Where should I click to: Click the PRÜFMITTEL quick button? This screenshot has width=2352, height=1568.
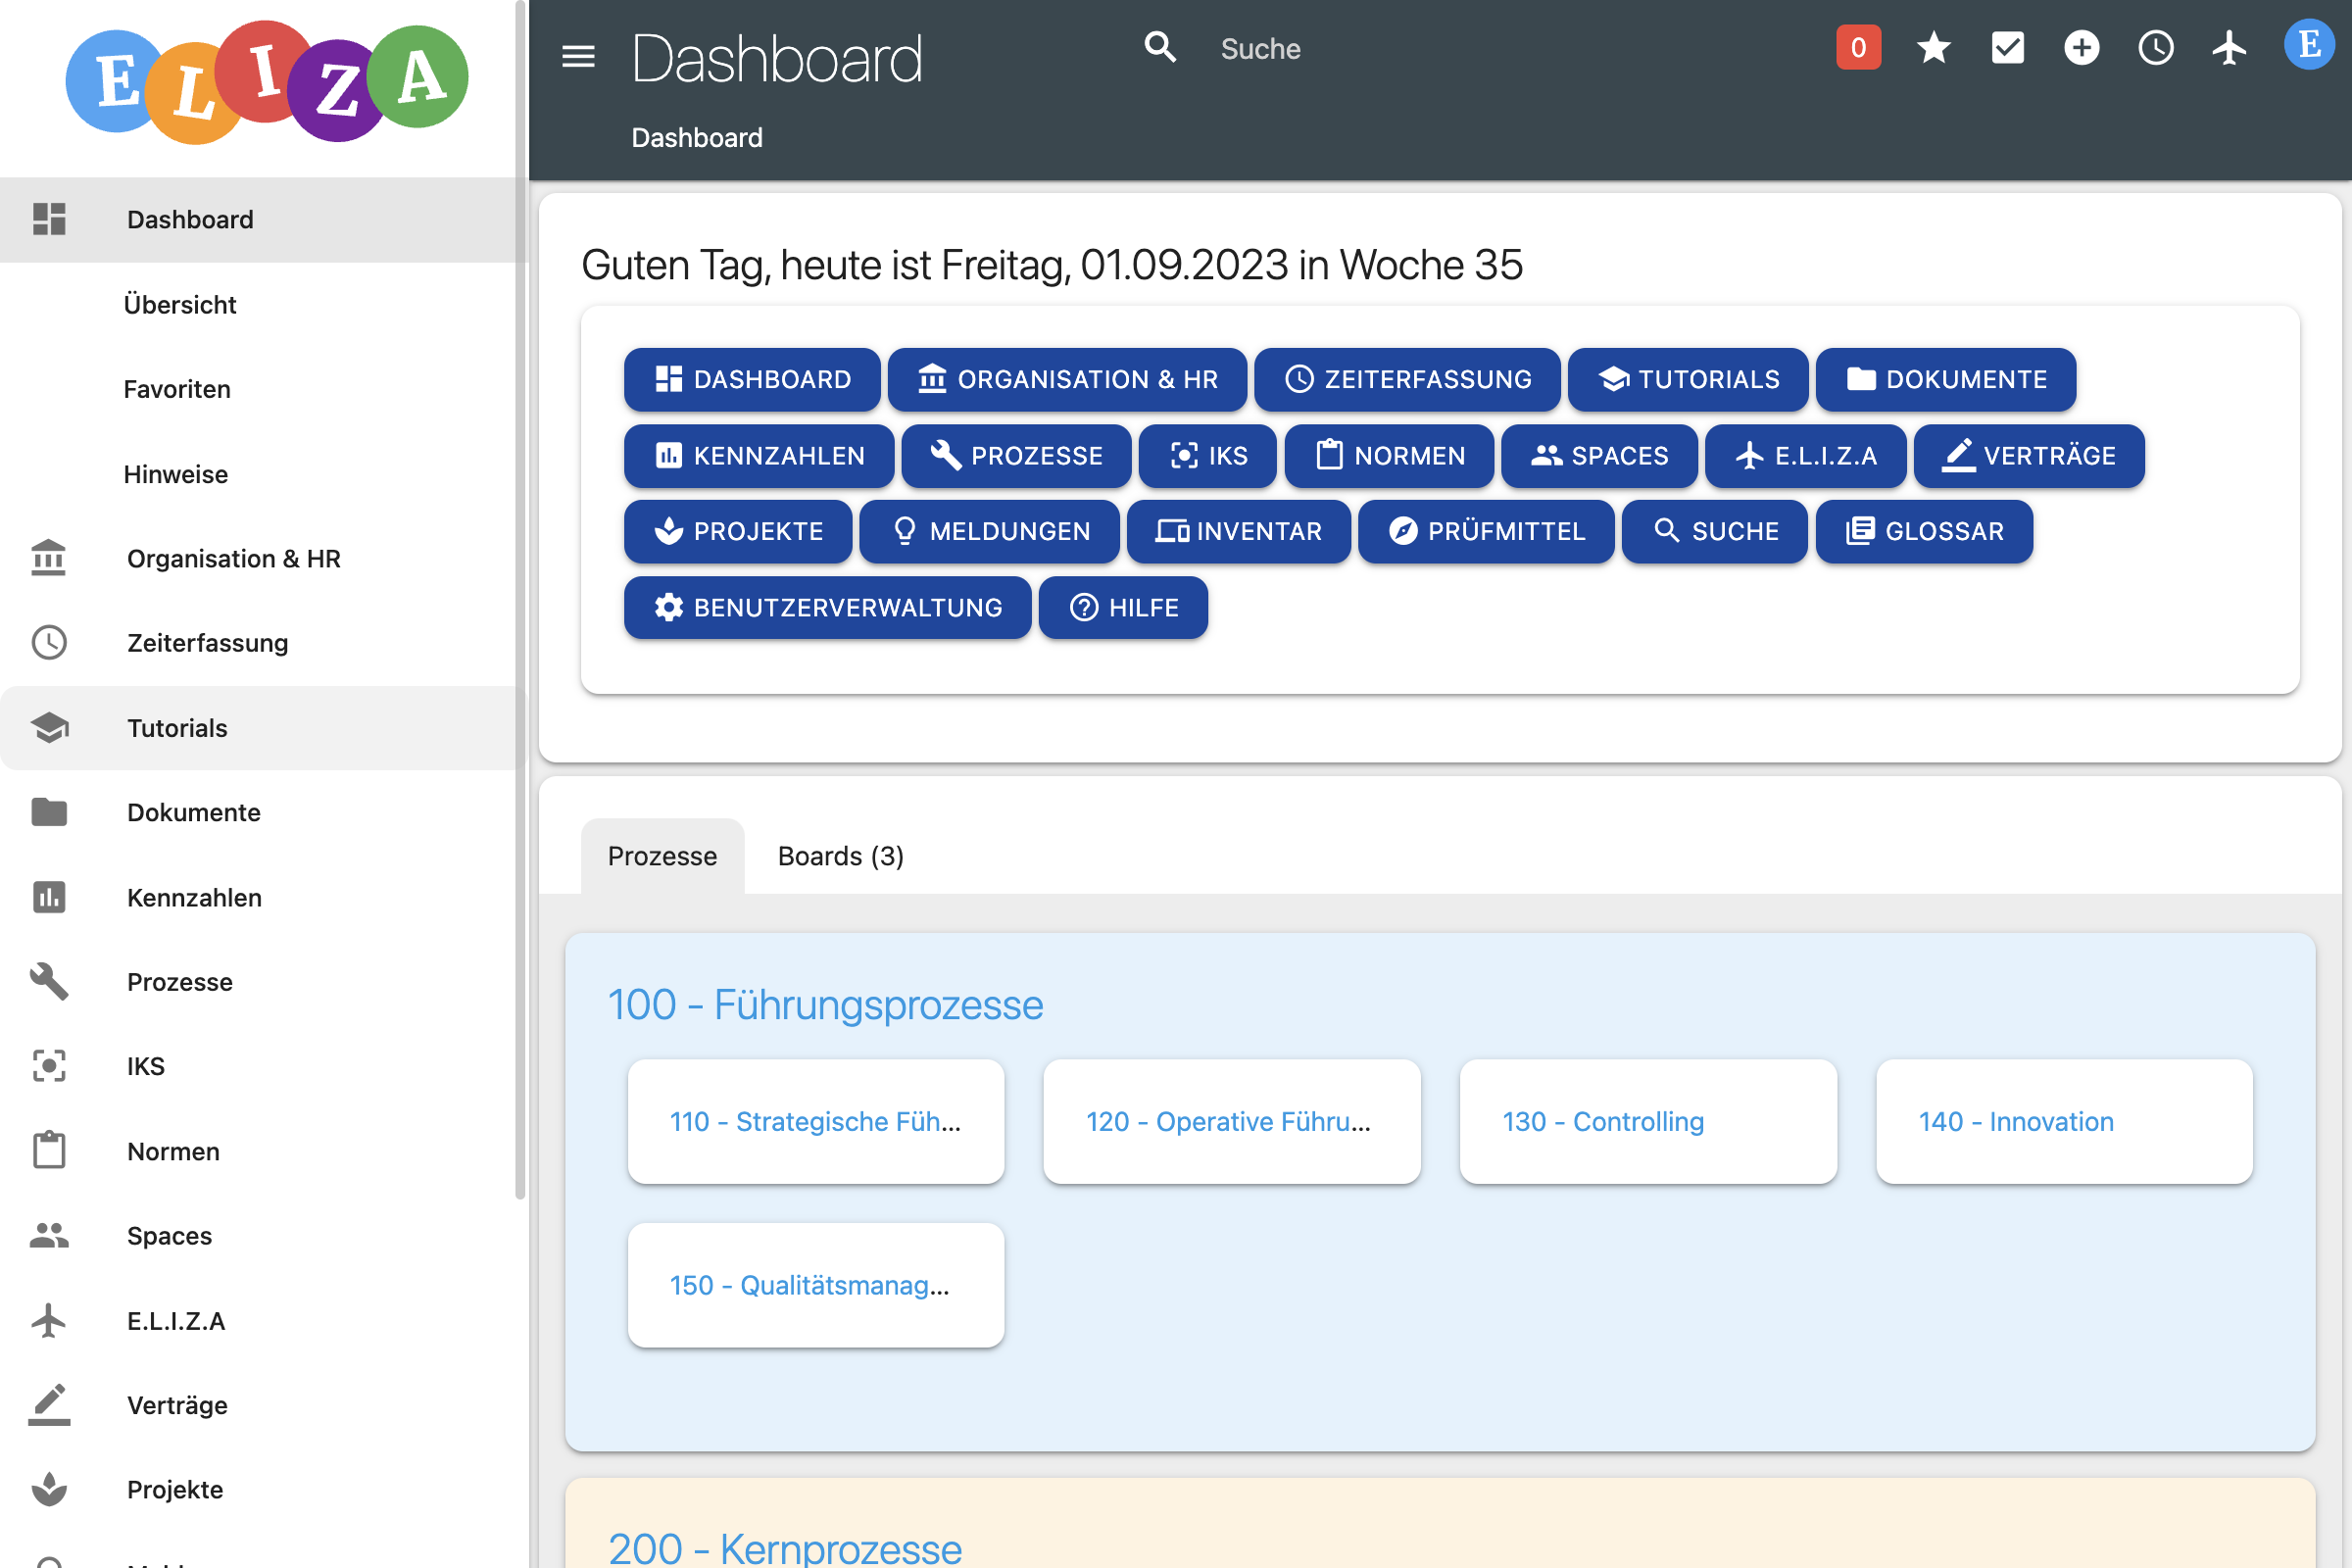(1486, 532)
